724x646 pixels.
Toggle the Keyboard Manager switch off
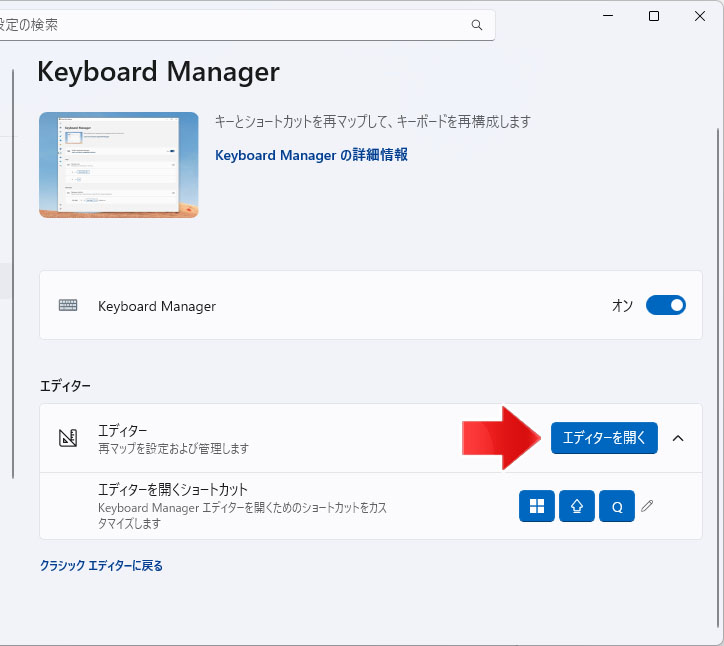pos(665,305)
